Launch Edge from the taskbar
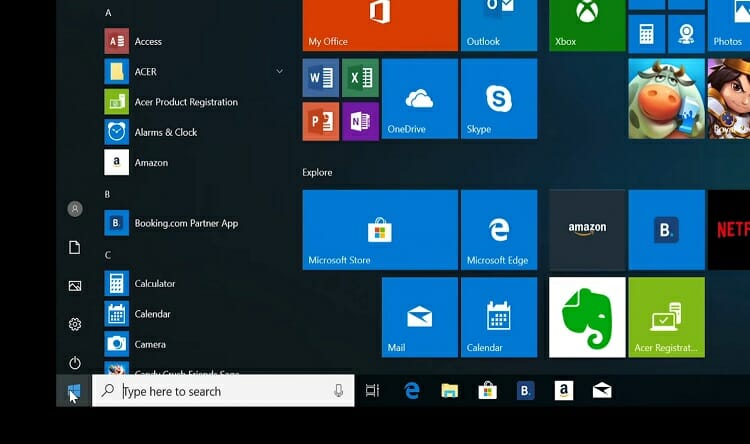Image resolution: width=750 pixels, height=444 pixels. tap(412, 391)
